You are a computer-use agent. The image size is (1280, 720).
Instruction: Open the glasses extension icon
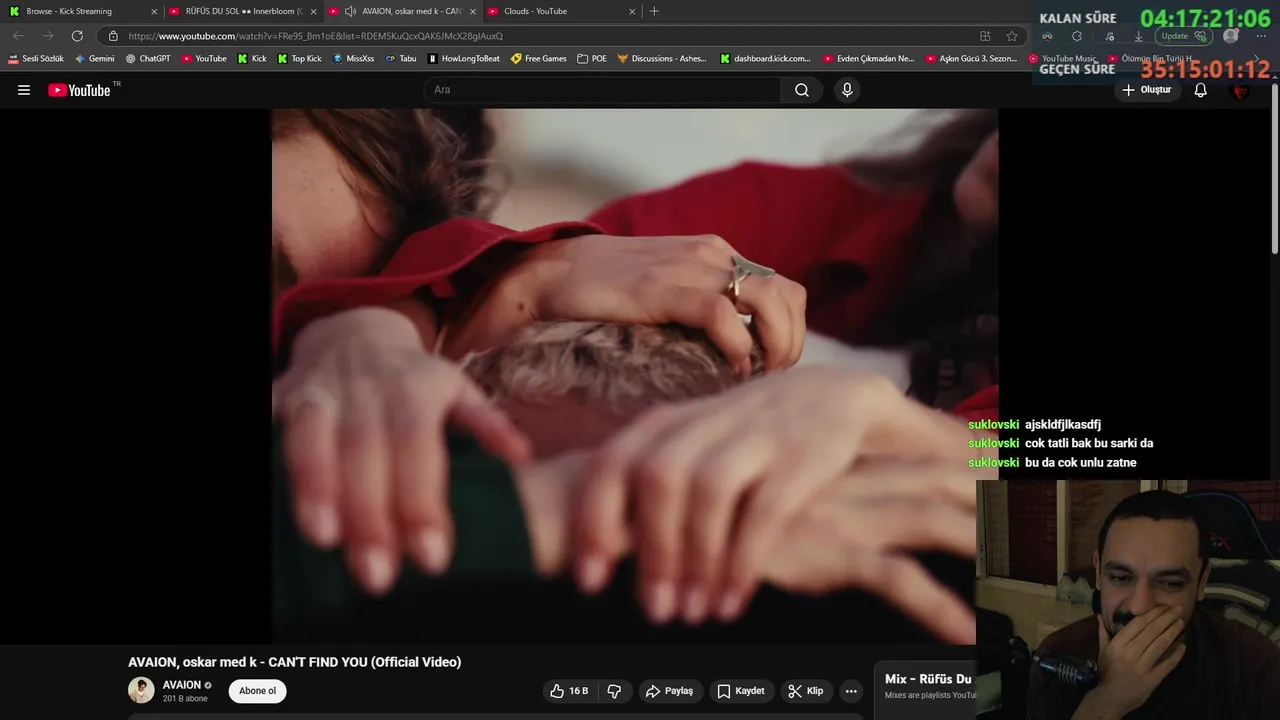[1047, 36]
